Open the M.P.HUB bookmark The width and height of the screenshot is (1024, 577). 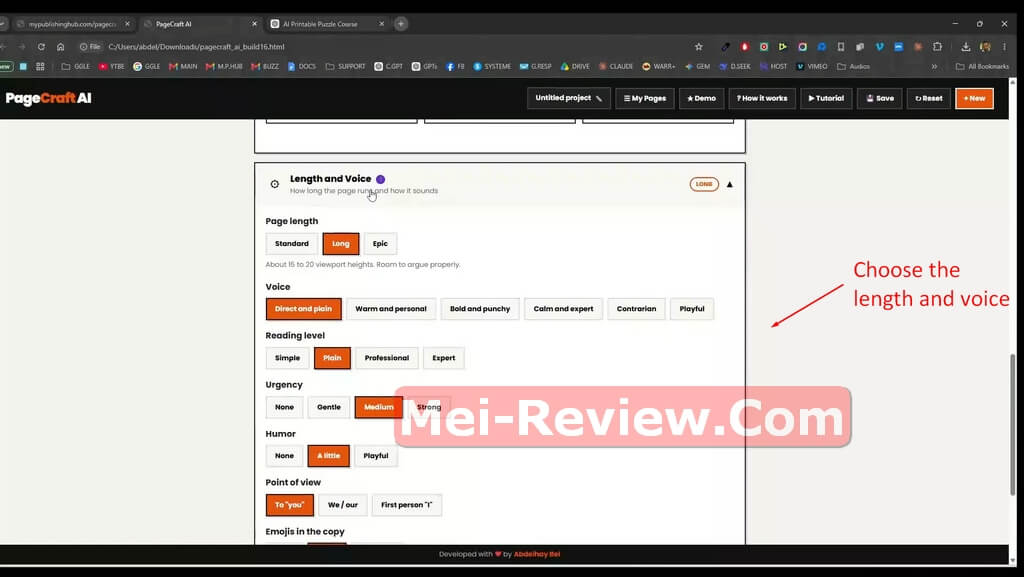[x=224, y=67]
